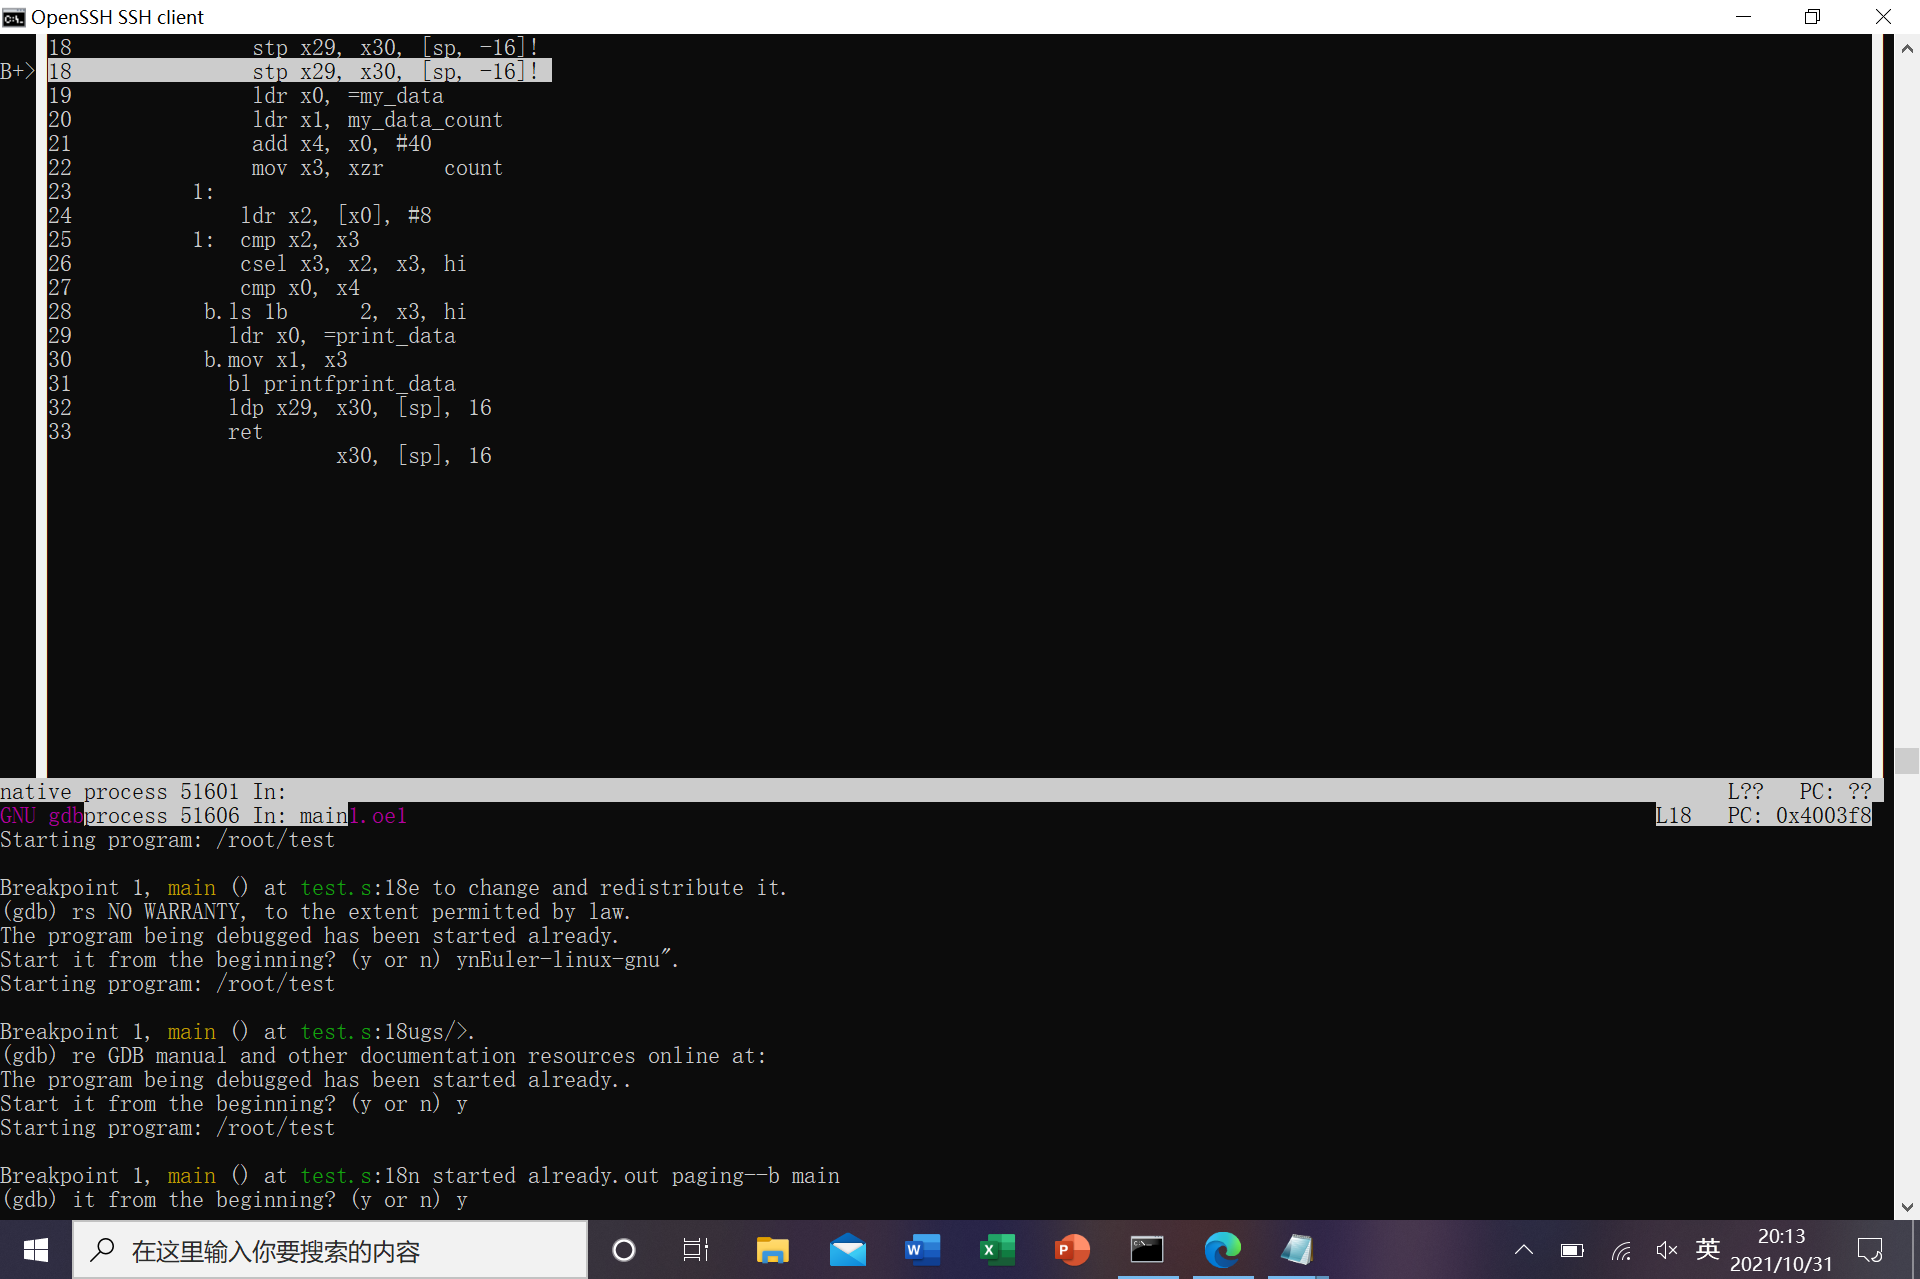This screenshot has height=1279, width=1920.
Task: Click first 'Starting program: /root/test' line
Action: point(167,840)
